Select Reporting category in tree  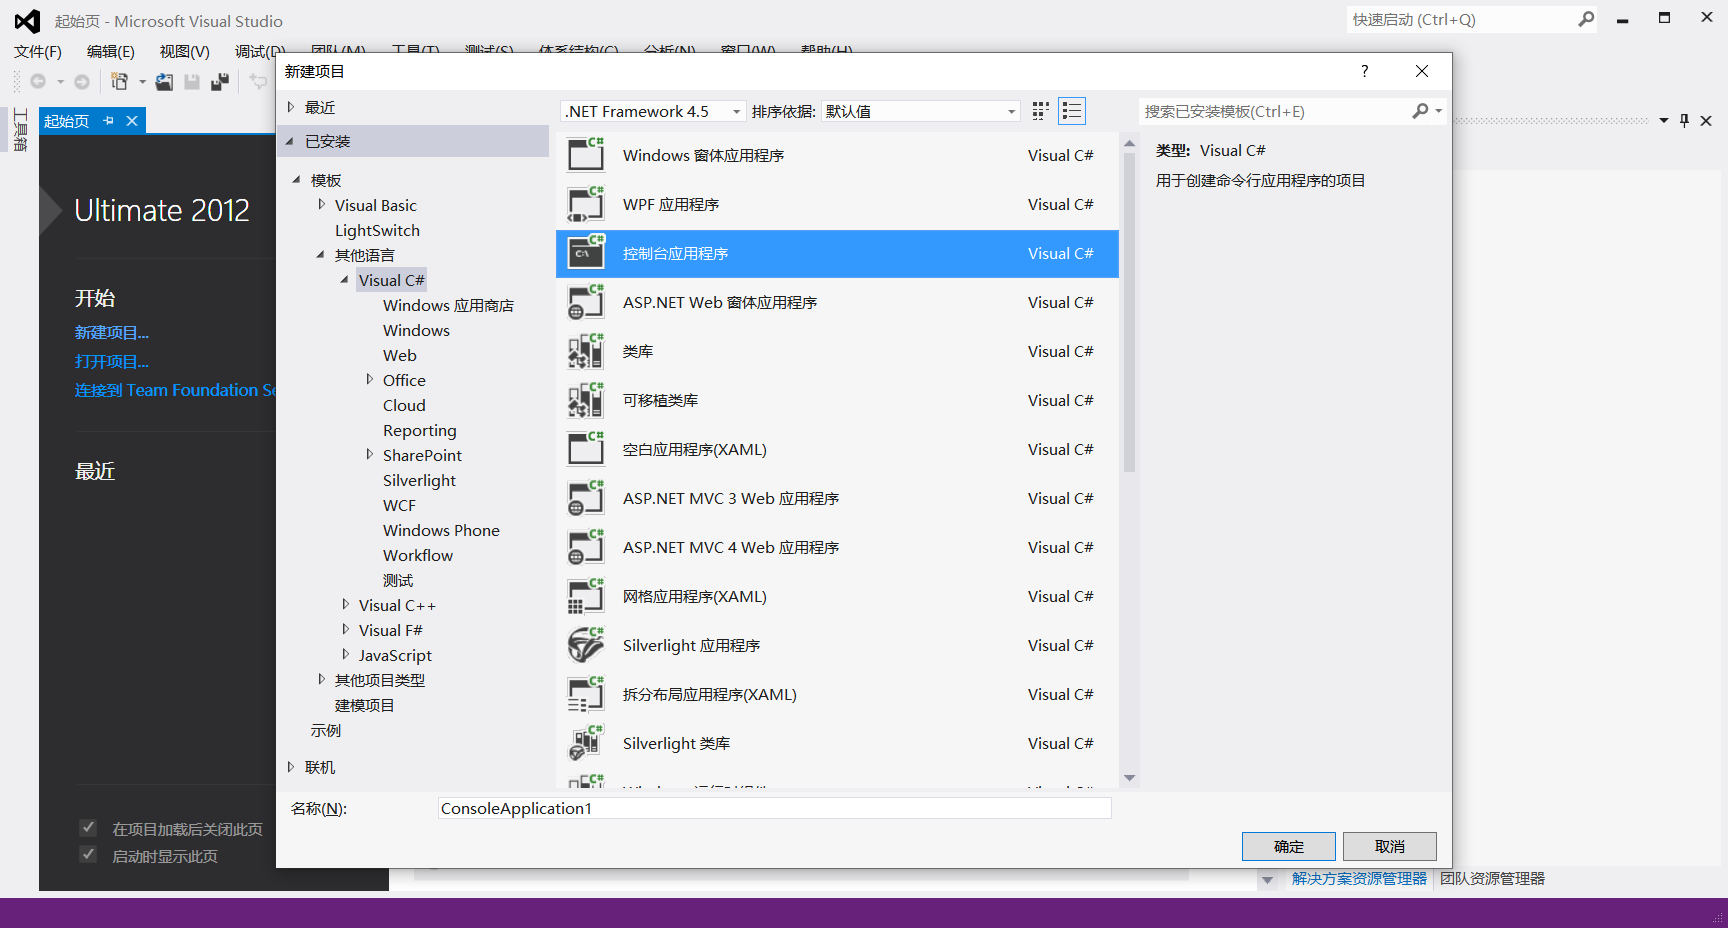click(x=419, y=430)
